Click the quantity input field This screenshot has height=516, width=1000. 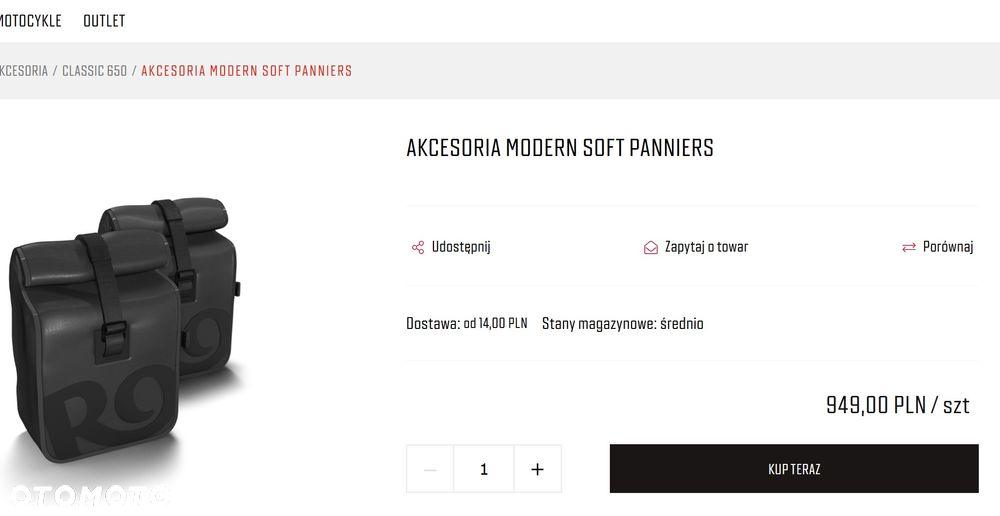pyautogui.click(x=484, y=469)
